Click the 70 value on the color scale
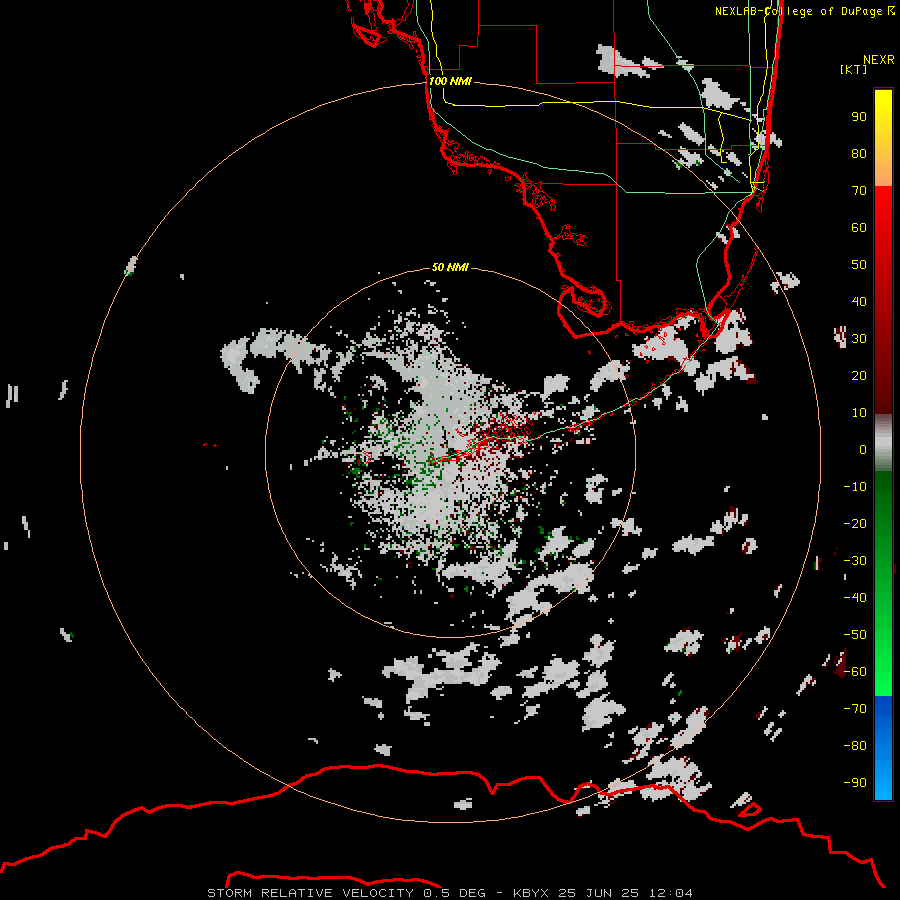This screenshot has width=900, height=900. (x=859, y=191)
